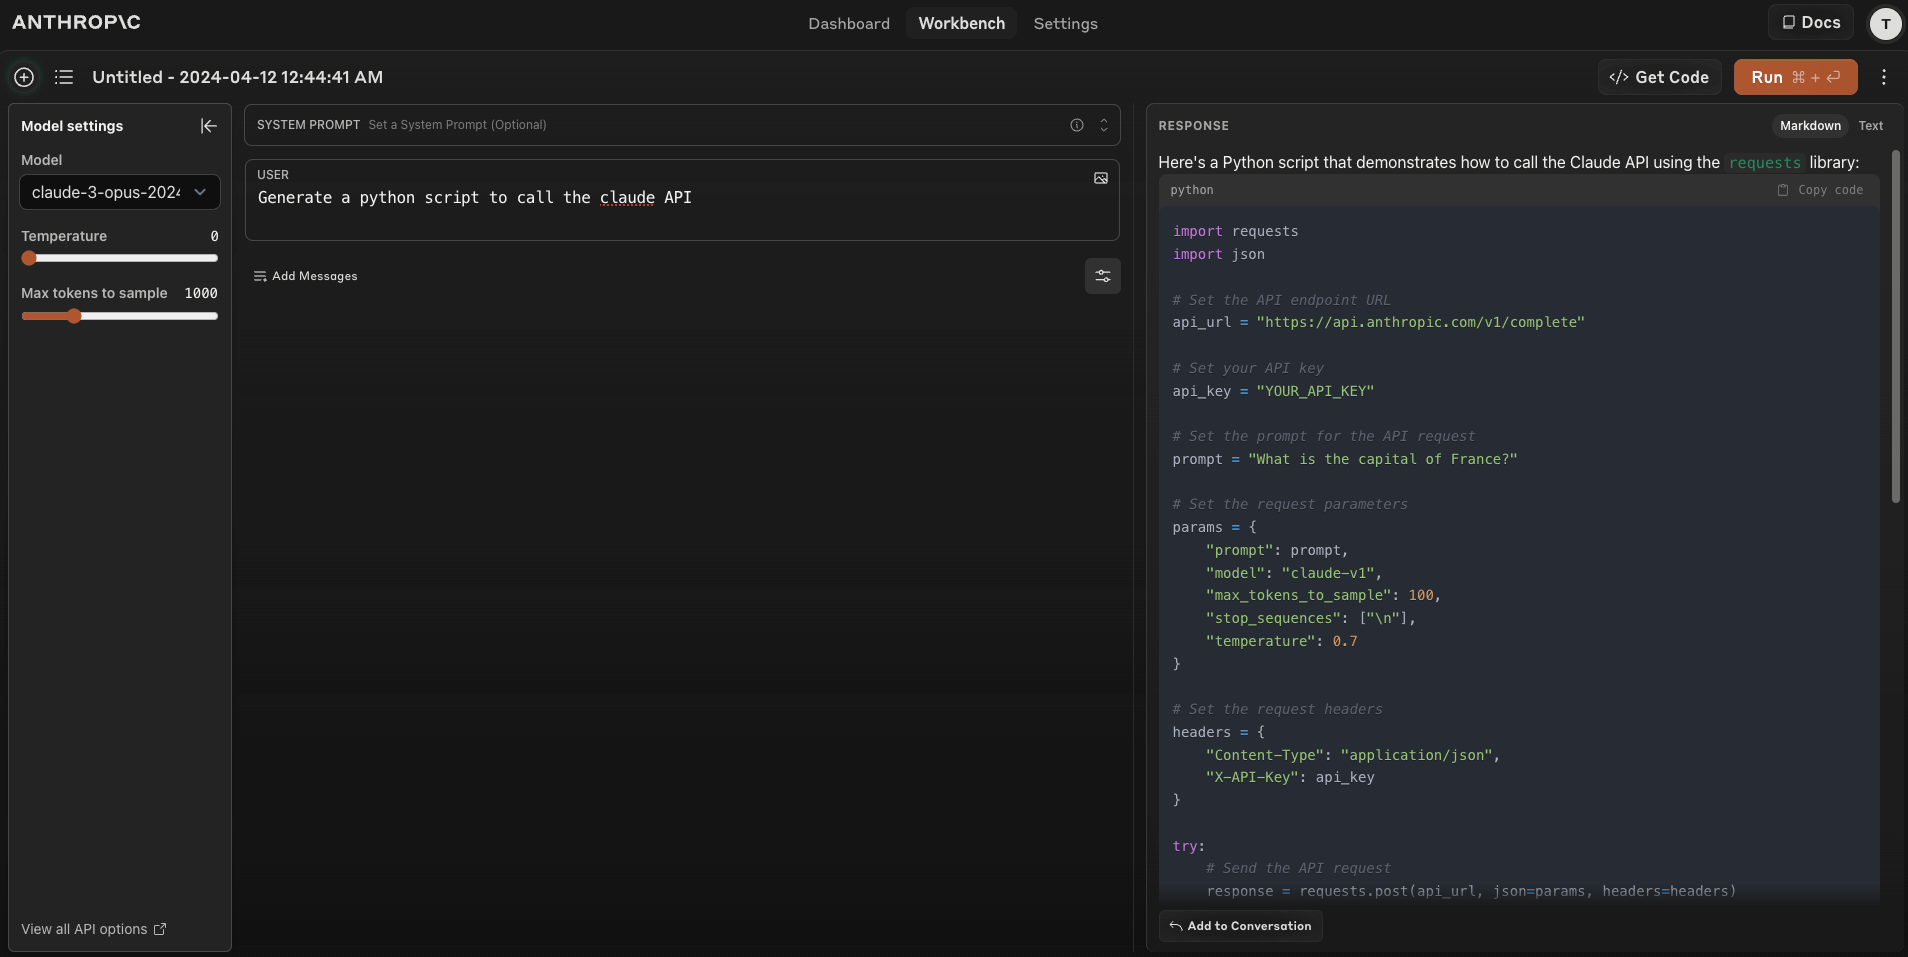Adjust the Max tokens to sample slider
This screenshot has width=1908, height=957.
pyautogui.click(x=74, y=316)
